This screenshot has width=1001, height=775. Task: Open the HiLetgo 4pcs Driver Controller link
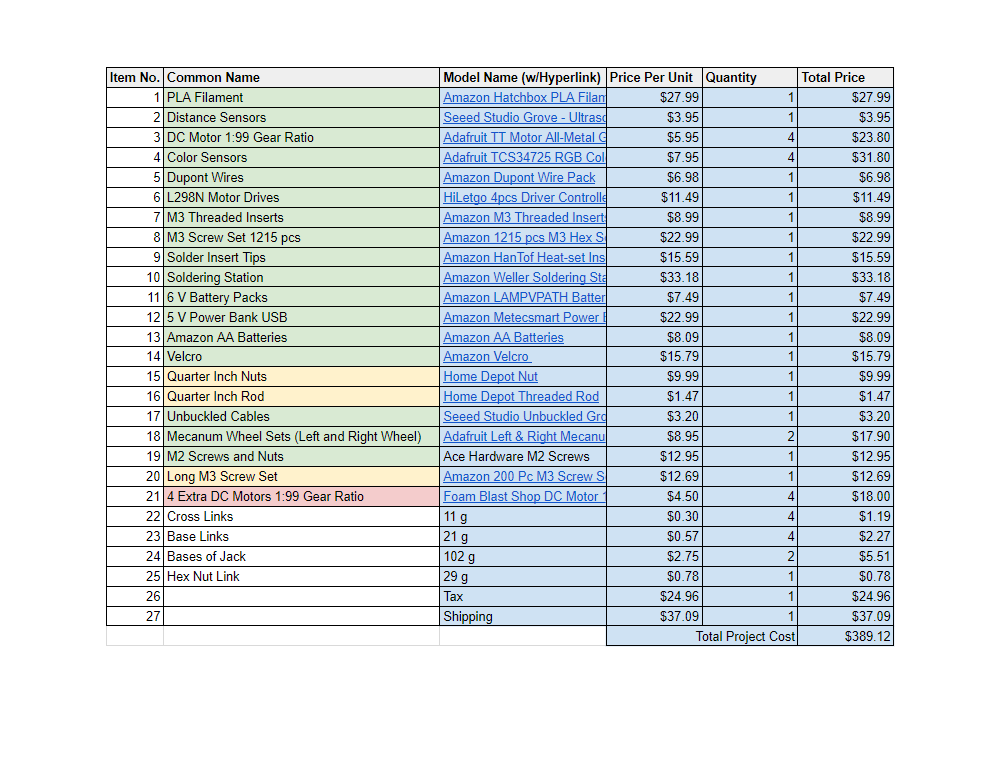(x=524, y=197)
